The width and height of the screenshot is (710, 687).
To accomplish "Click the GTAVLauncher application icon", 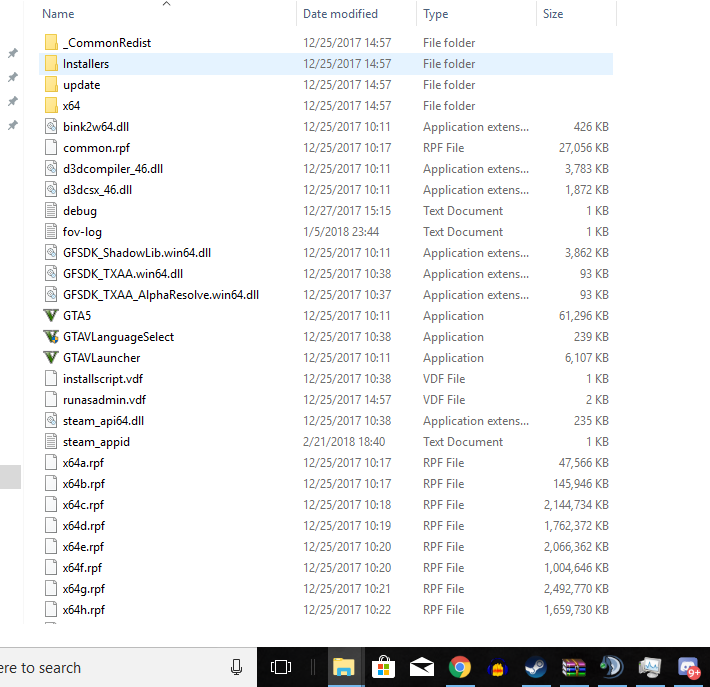I will pyautogui.click(x=51, y=358).
